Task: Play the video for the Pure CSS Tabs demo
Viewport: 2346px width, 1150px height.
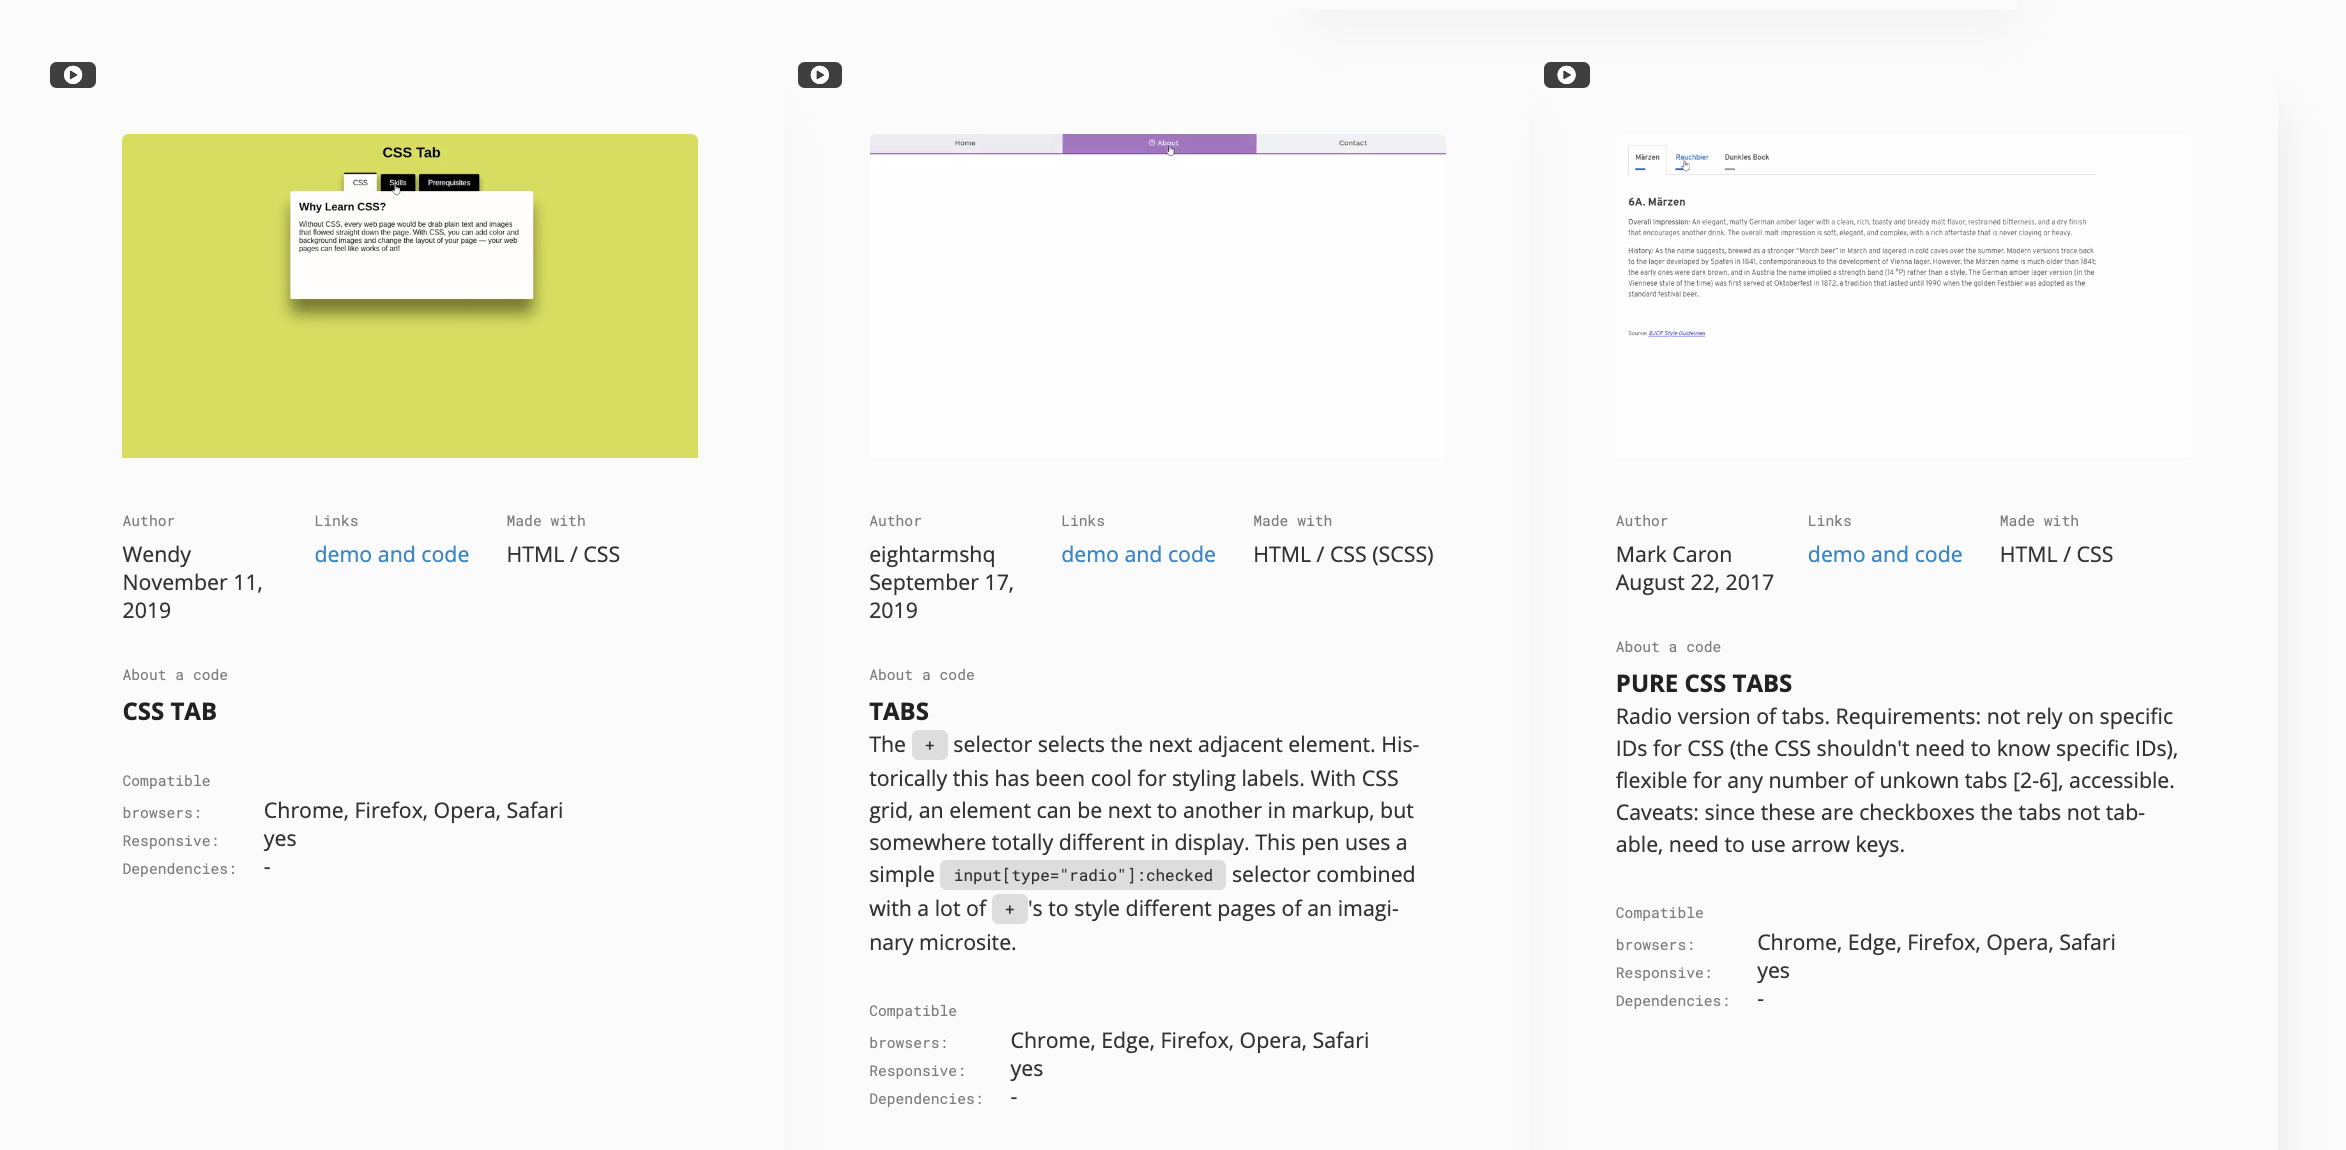Action: [1566, 74]
